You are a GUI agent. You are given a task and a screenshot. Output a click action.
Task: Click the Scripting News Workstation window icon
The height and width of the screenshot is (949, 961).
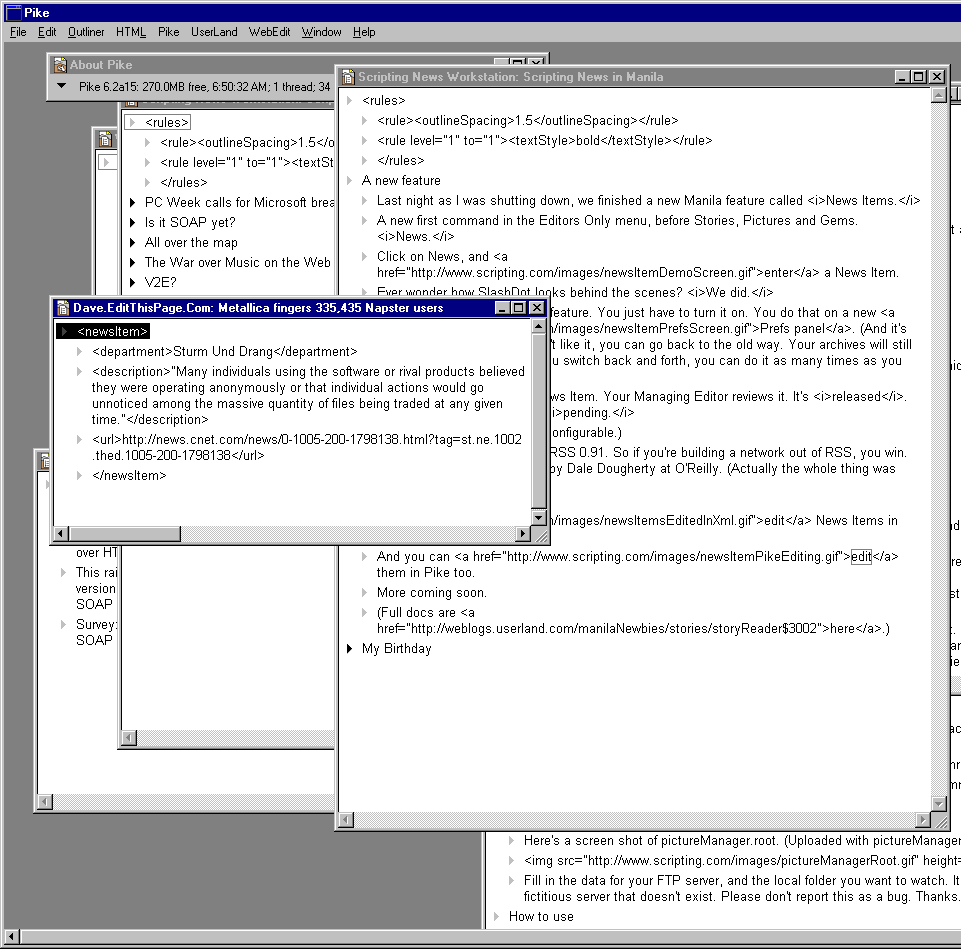348,77
